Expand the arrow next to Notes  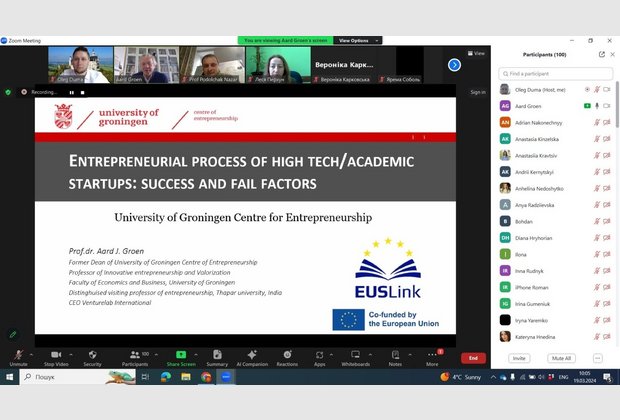(410, 354)
